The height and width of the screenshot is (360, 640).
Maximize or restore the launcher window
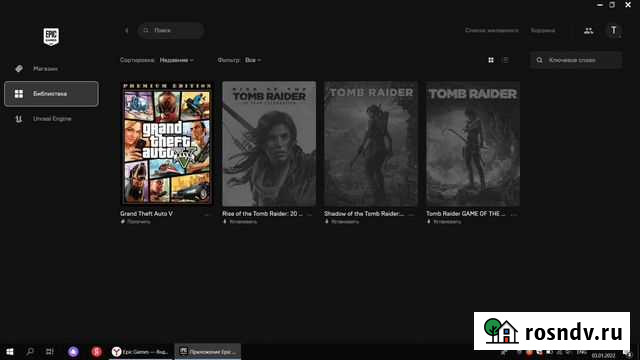612,5
